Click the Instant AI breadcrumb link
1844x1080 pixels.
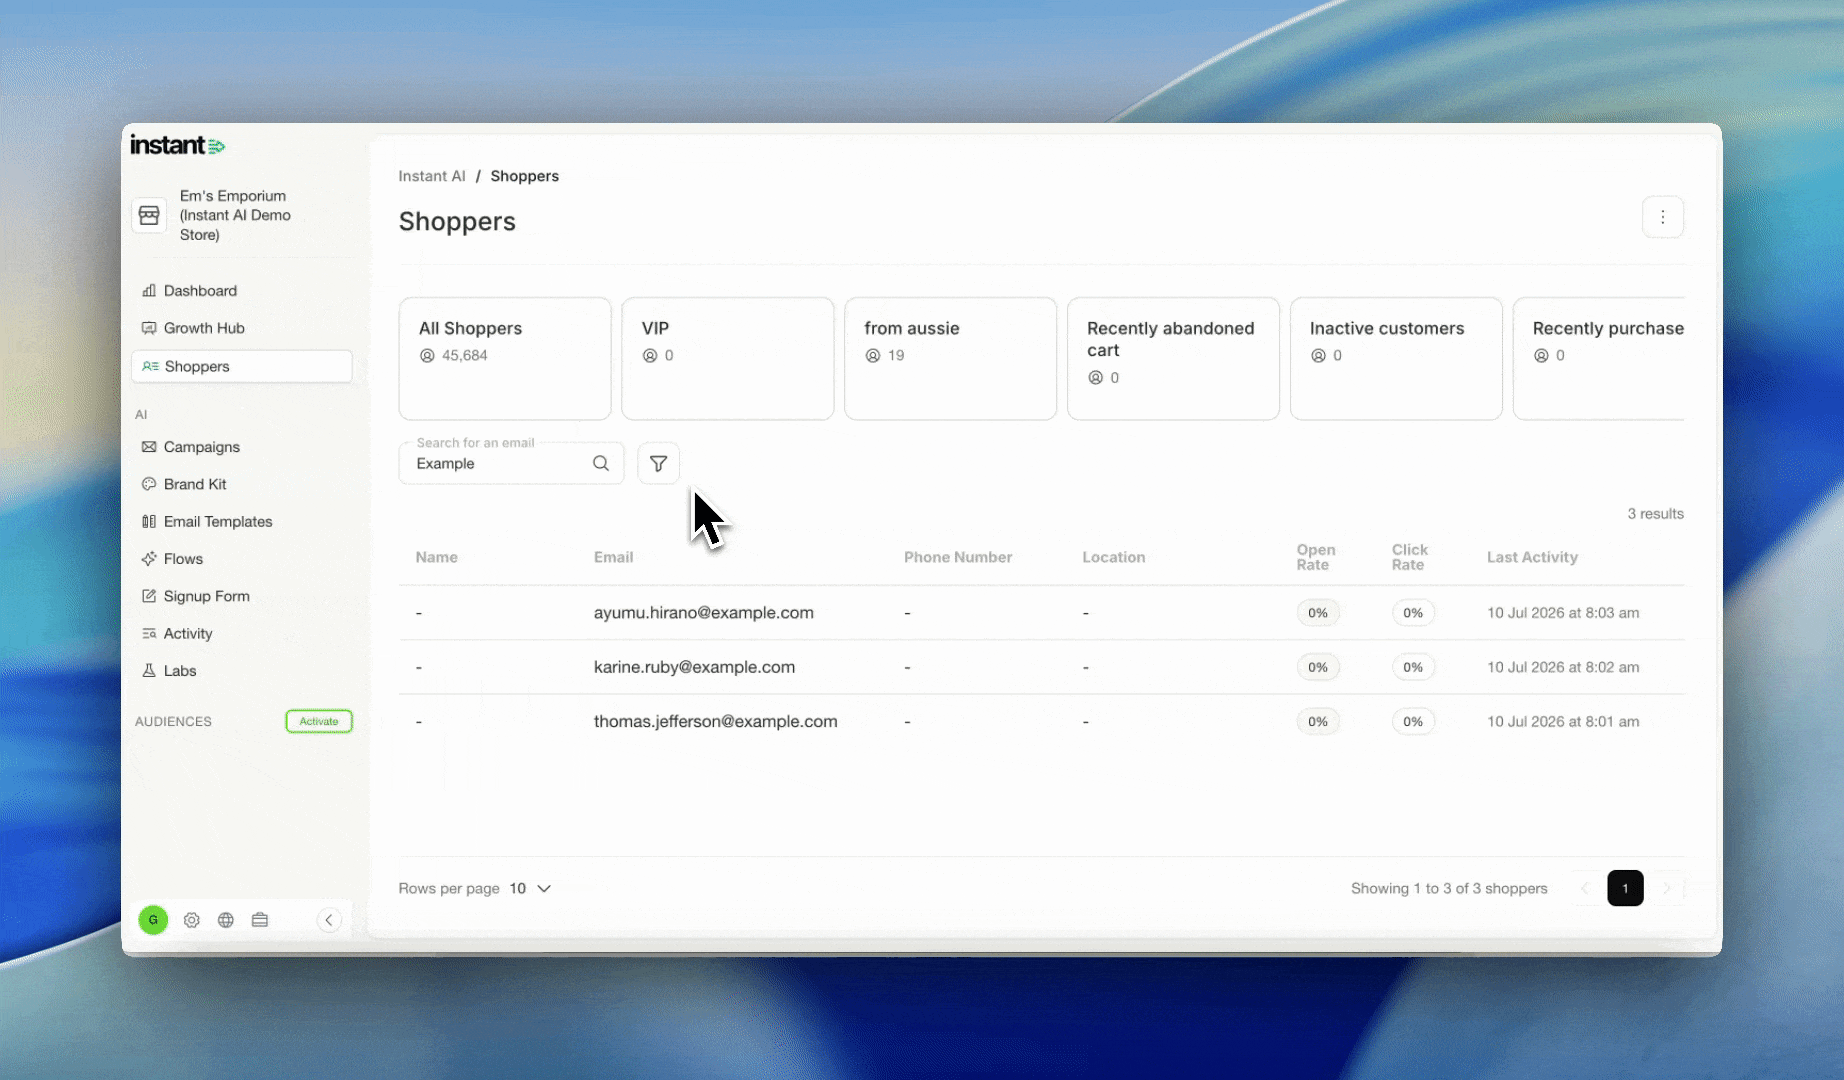[432, 176]
